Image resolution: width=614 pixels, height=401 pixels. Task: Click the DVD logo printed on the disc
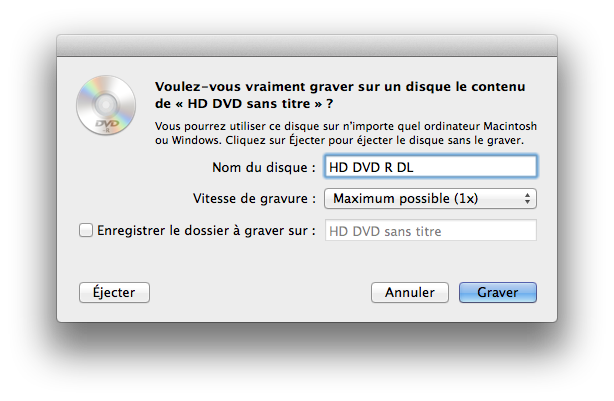click(x=107, y=124)
